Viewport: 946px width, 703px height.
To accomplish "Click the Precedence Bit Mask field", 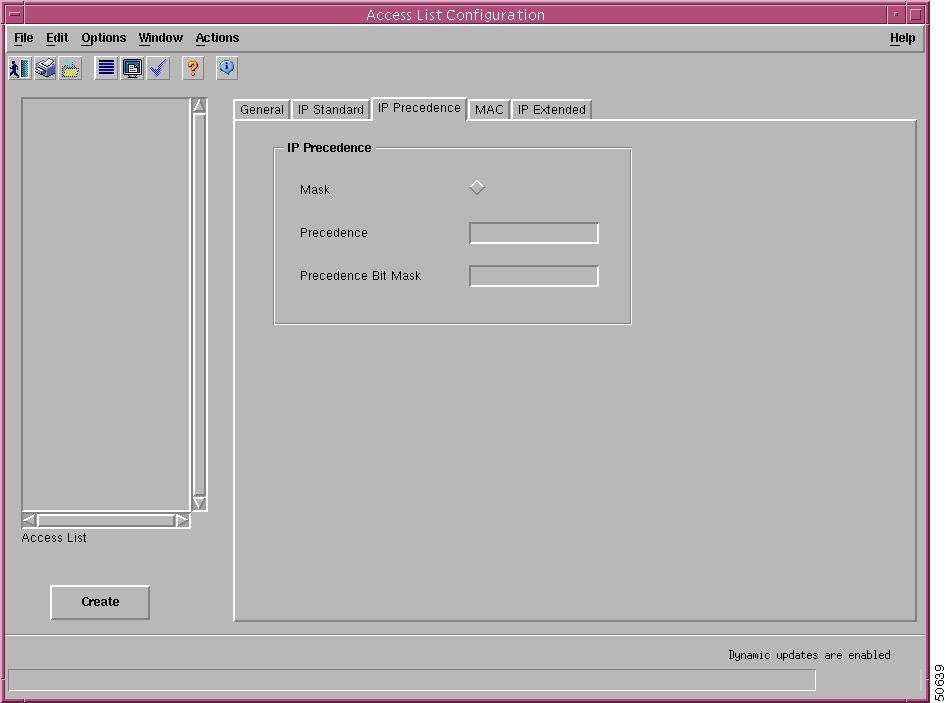I will [534, 276].
